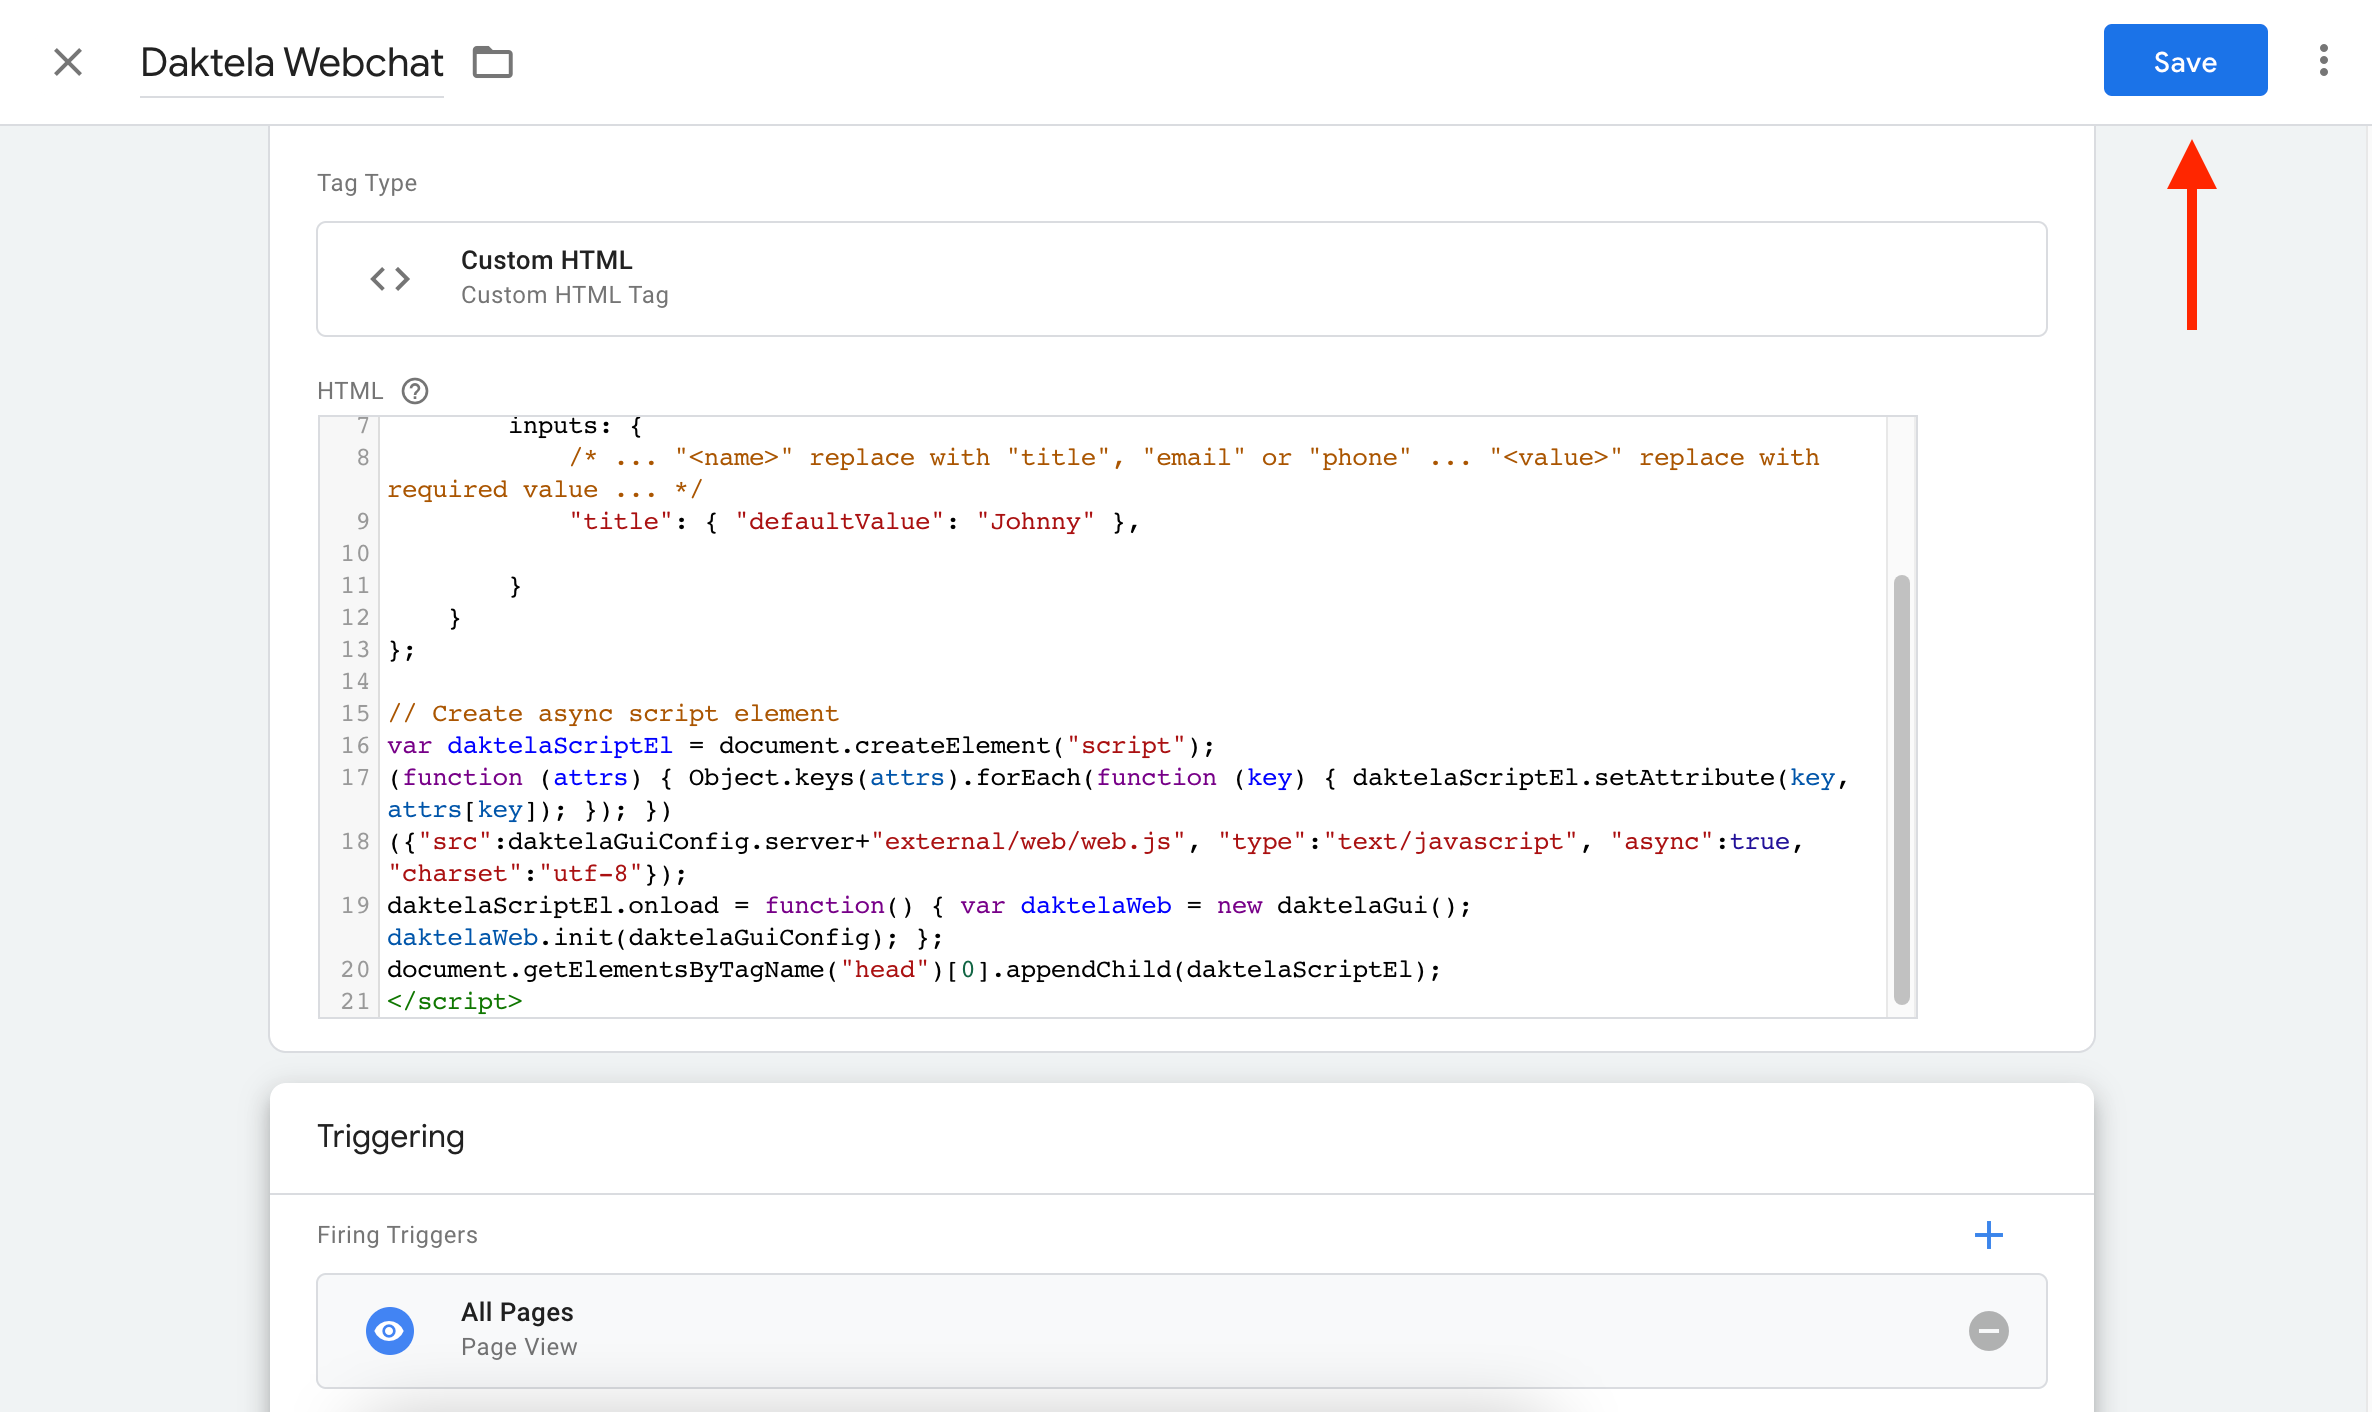Open the three-dot more options menu
Screen dimensions: 2372x1412
pyautogui.click(x=2323, y=60)
